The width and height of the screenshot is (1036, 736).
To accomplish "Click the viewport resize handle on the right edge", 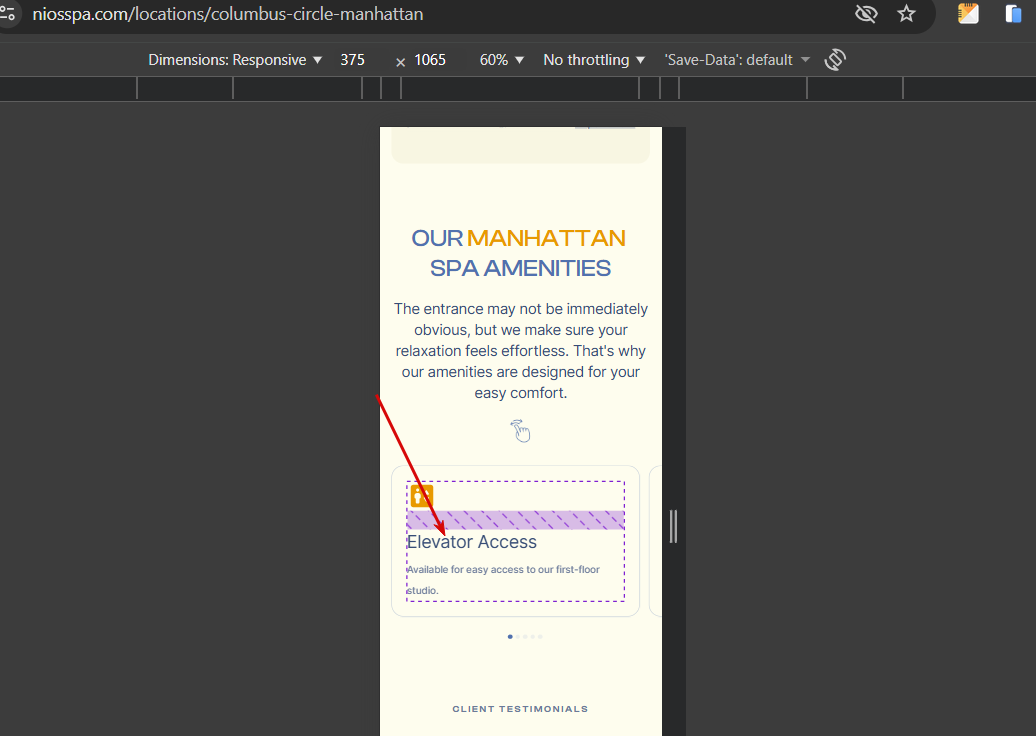I will coord(673,527).
